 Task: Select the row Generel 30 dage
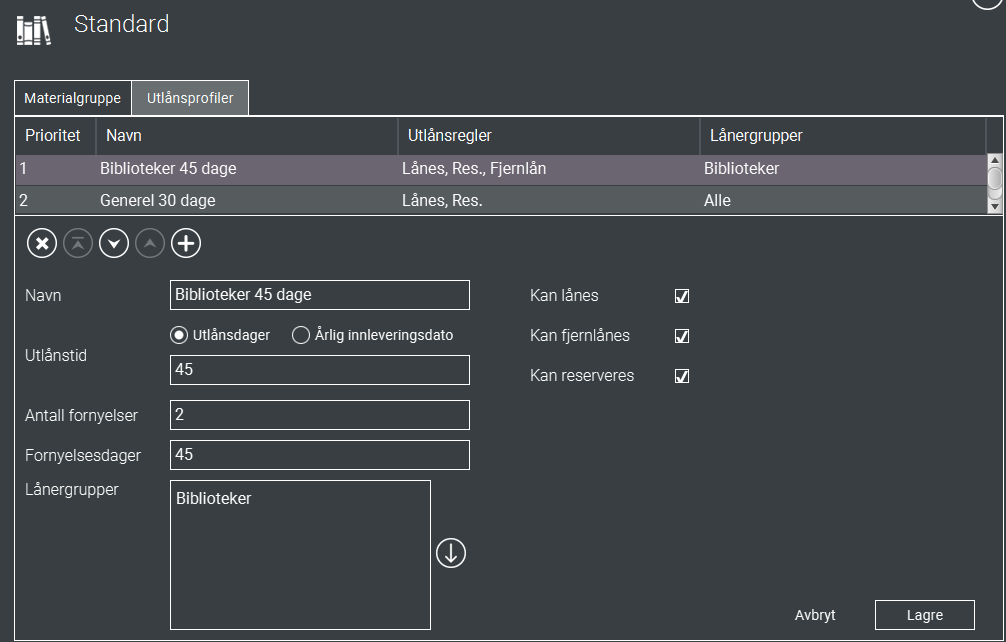click(500, 201)
